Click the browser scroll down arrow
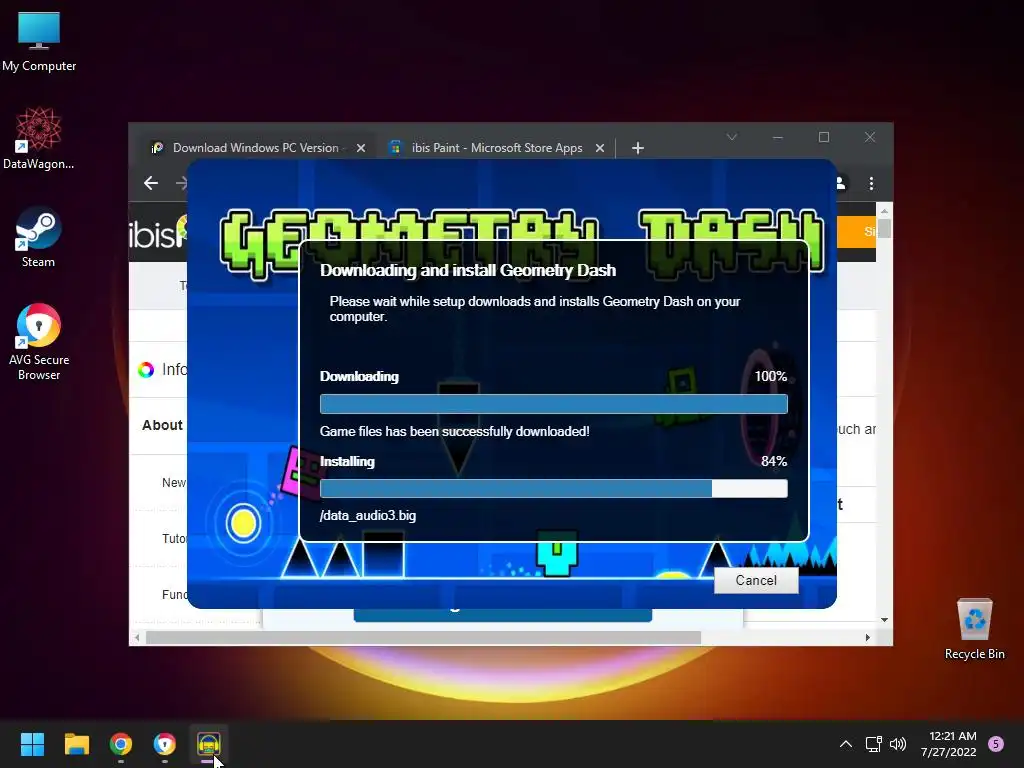The image size is (1024, 768). tap(884, 620)
